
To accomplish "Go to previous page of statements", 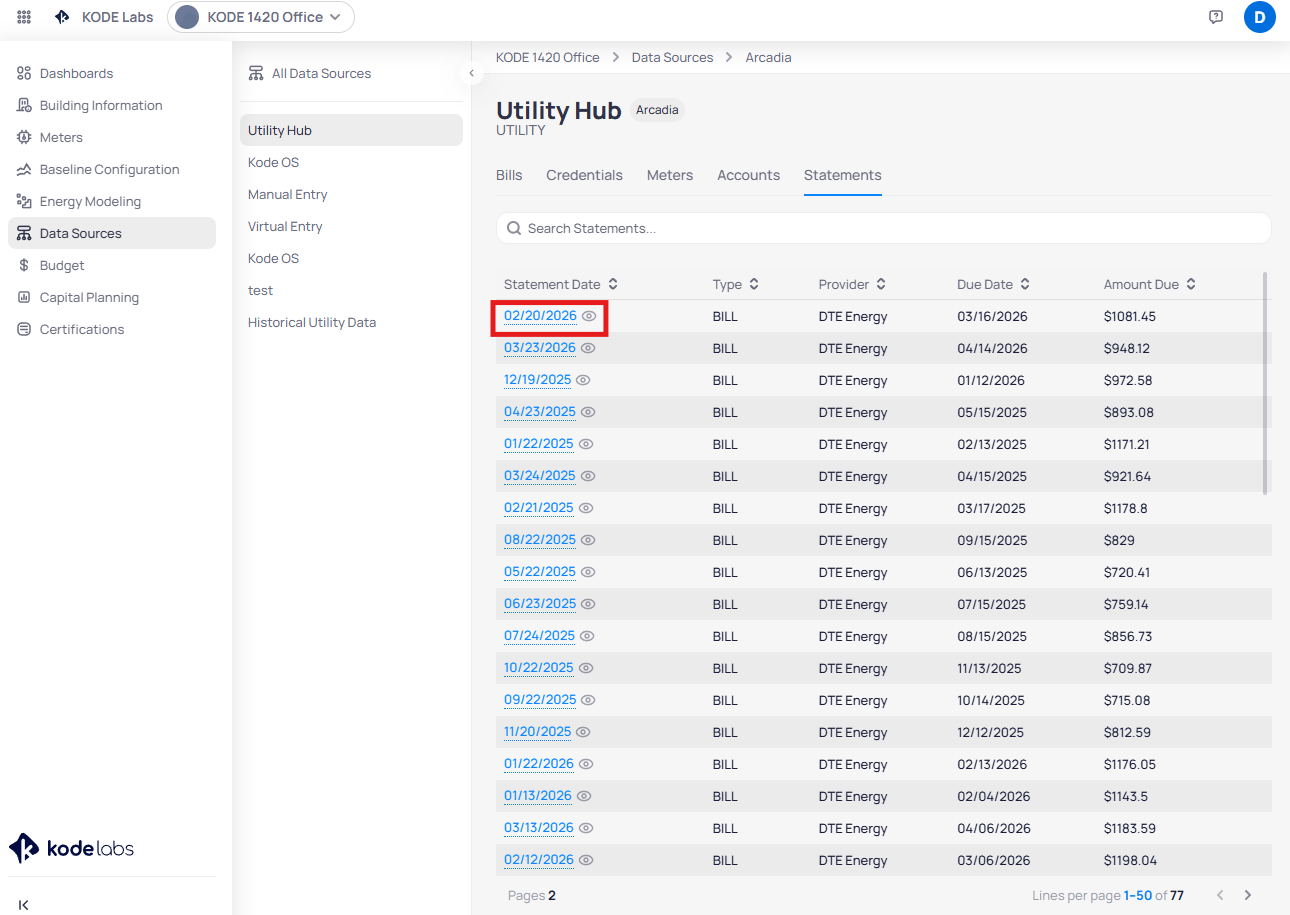I will [1220, 895].
